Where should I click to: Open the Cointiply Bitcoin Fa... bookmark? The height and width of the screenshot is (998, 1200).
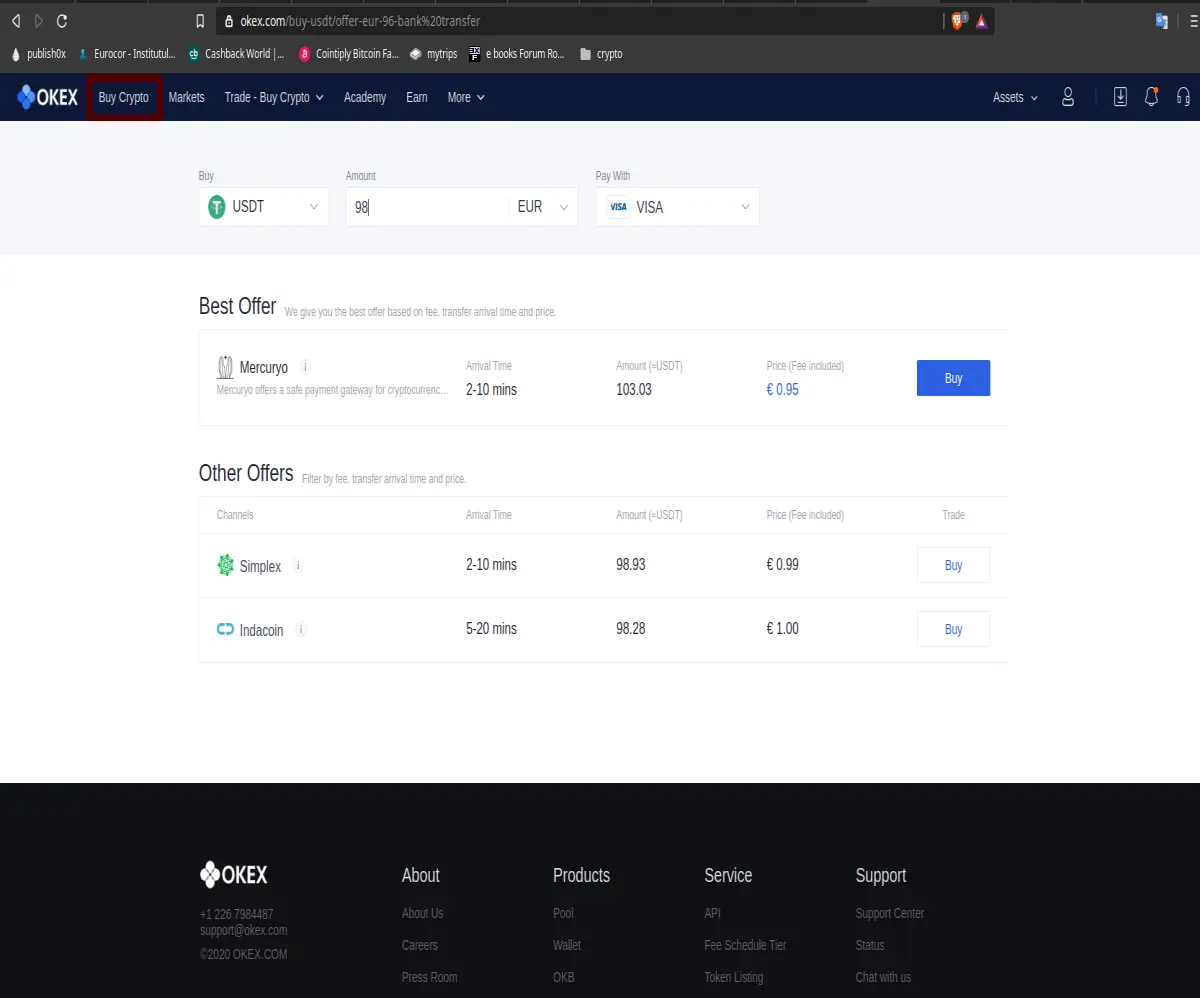tap(349, 54)
